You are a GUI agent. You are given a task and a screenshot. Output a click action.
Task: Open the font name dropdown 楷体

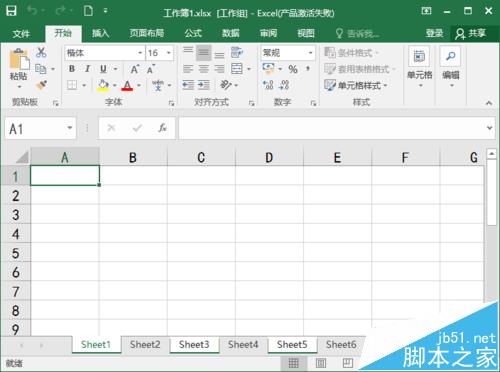click(140, 53)
